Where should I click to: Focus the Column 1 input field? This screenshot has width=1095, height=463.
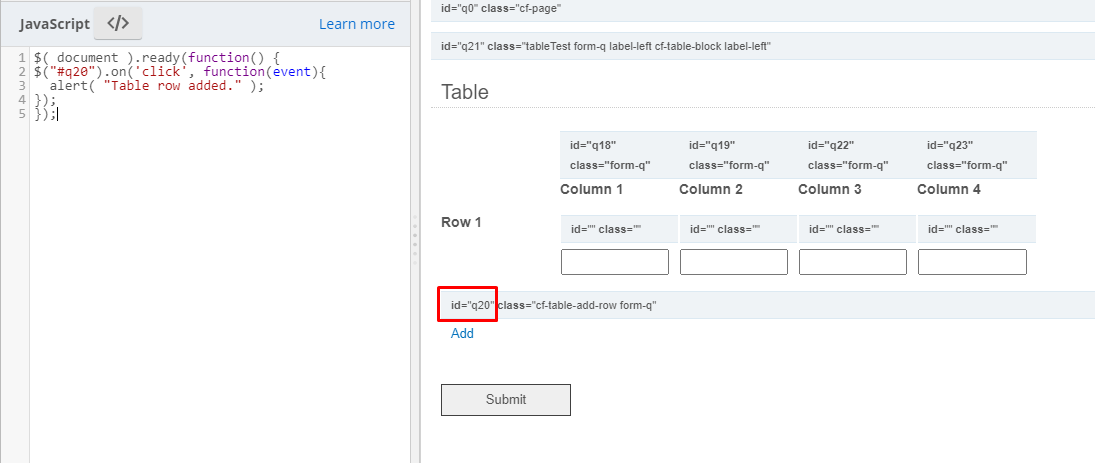(x=615, y=262)
